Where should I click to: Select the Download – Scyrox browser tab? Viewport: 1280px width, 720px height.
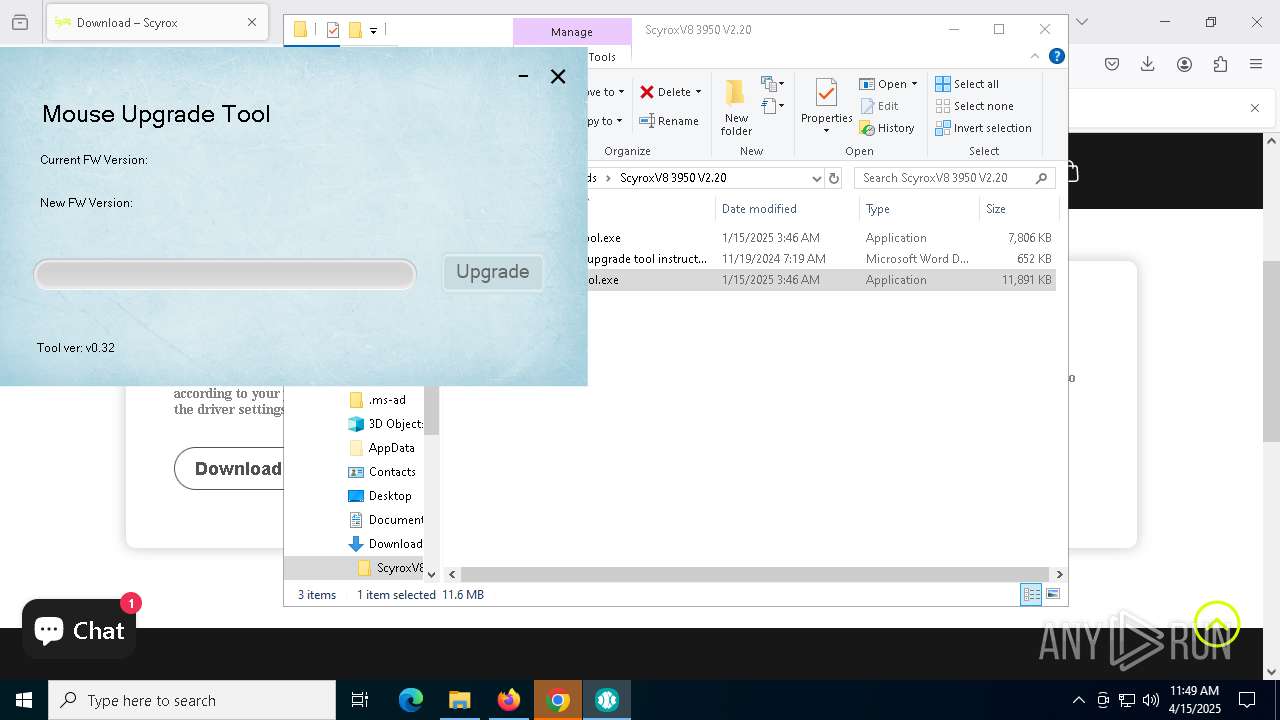157,22
